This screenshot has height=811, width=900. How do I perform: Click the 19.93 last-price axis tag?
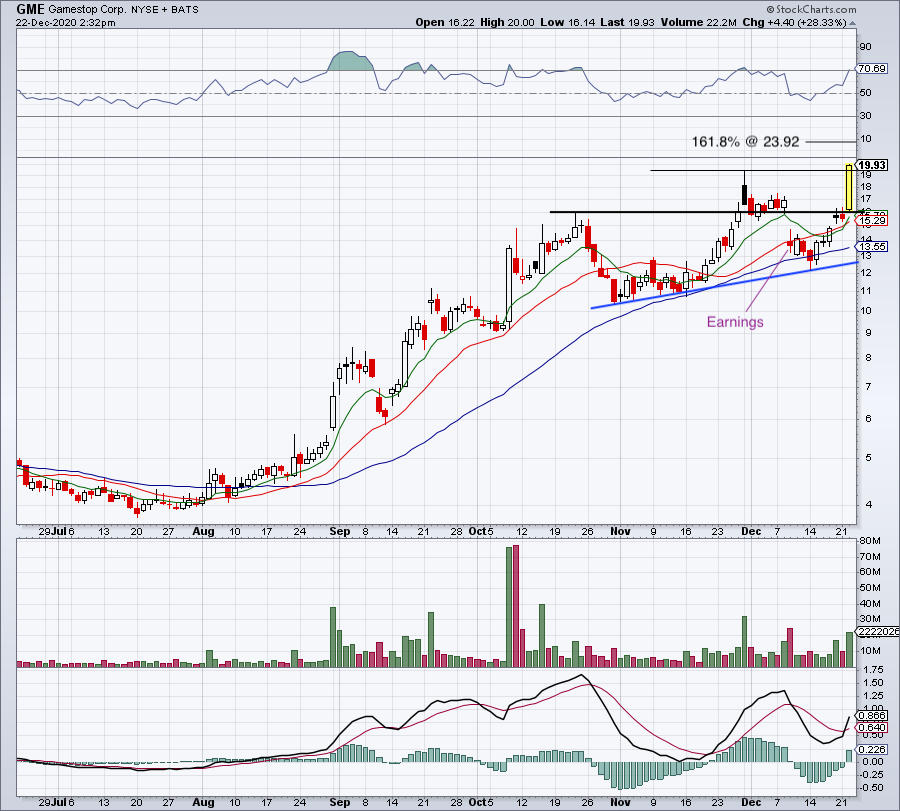point(872,165)
